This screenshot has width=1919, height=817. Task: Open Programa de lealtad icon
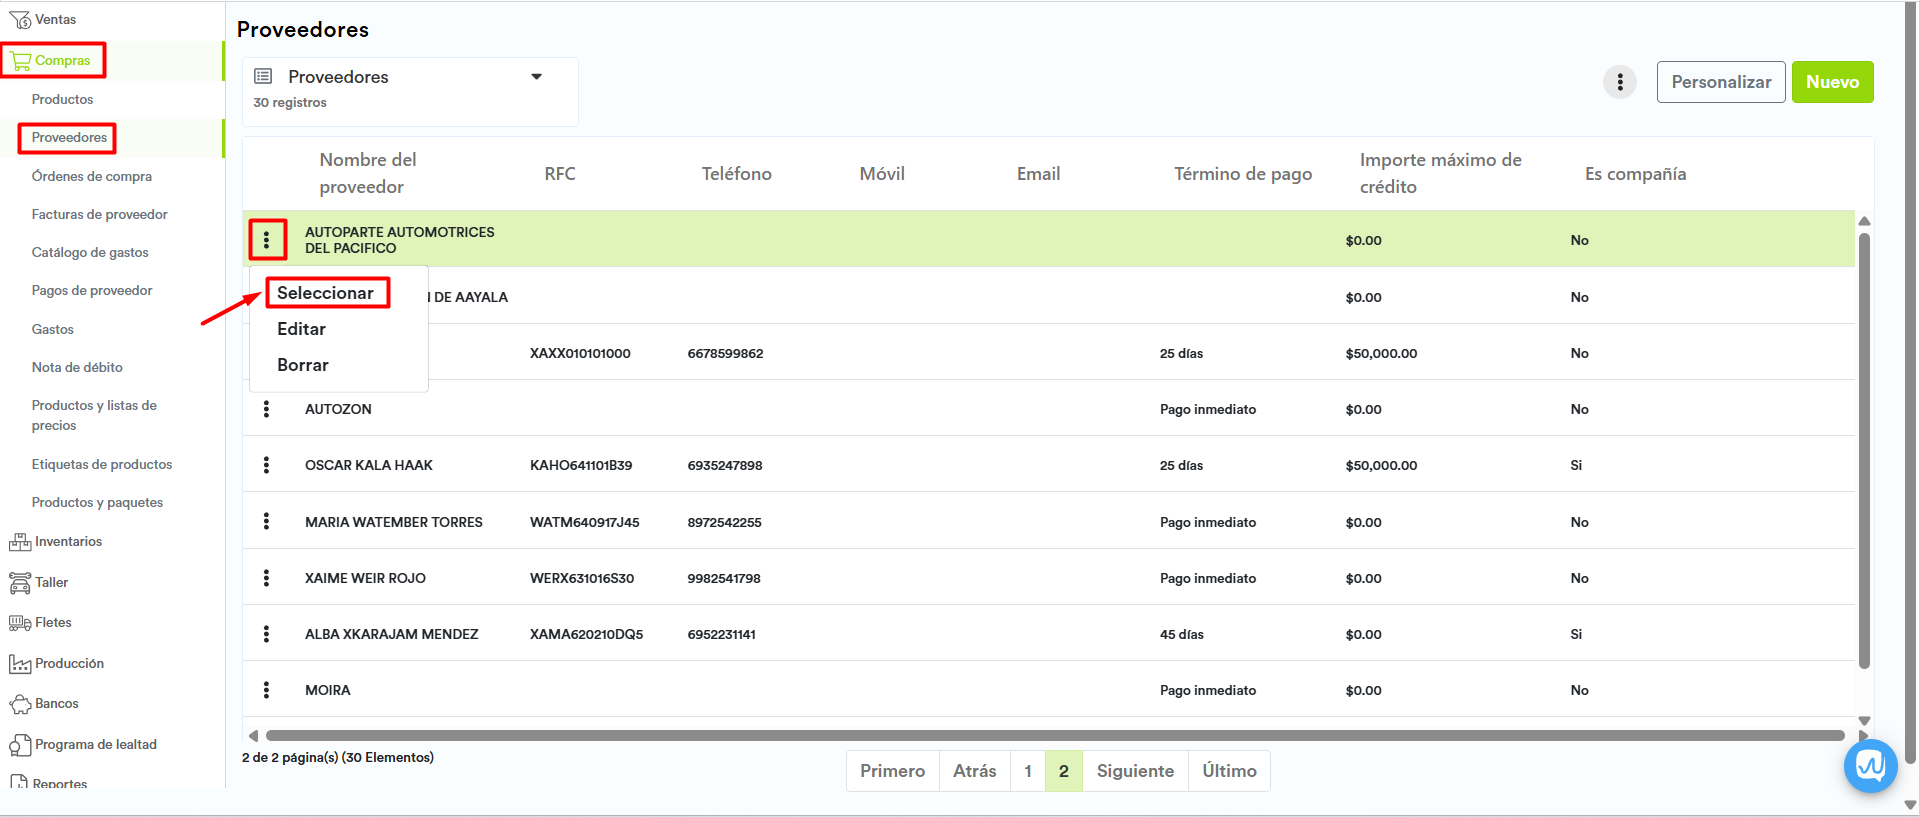(x=19, y=745)
